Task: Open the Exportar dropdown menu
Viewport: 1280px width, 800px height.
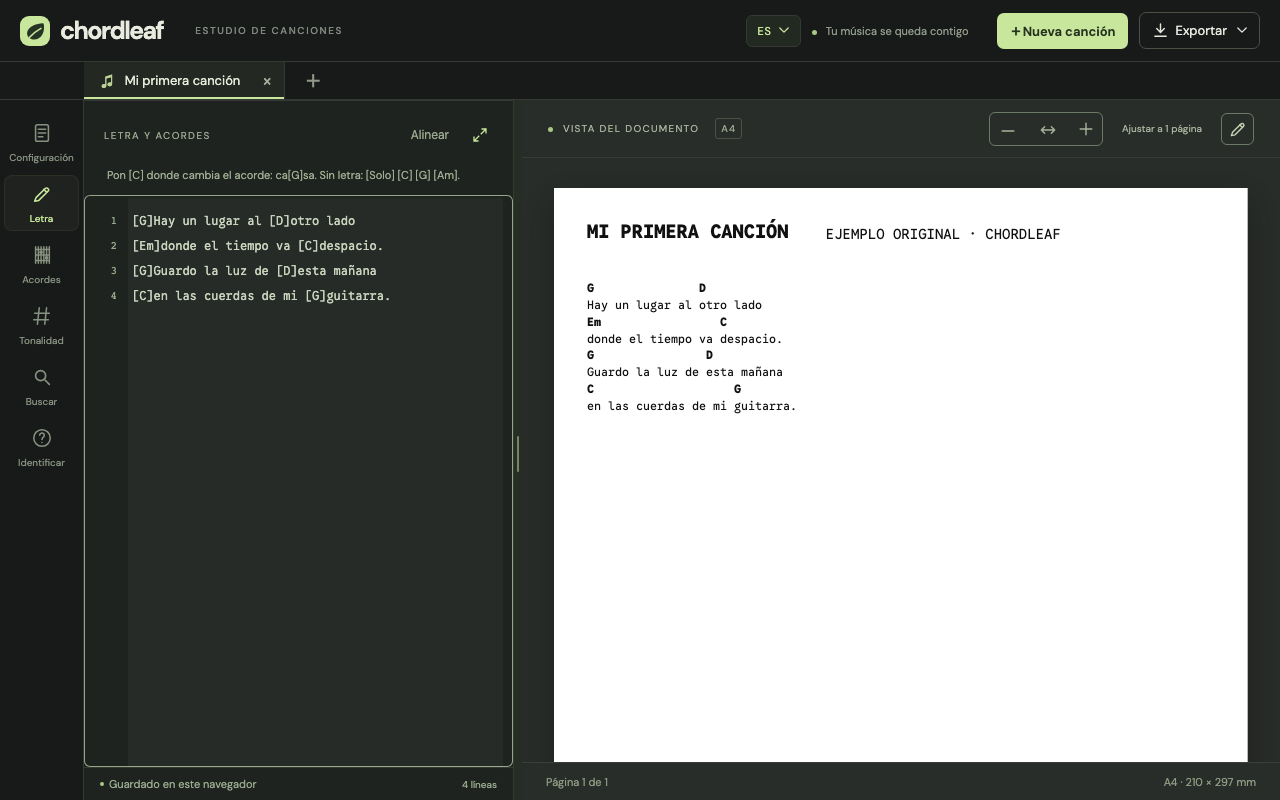Action: pyautogui.click(x=1199, y=31)
